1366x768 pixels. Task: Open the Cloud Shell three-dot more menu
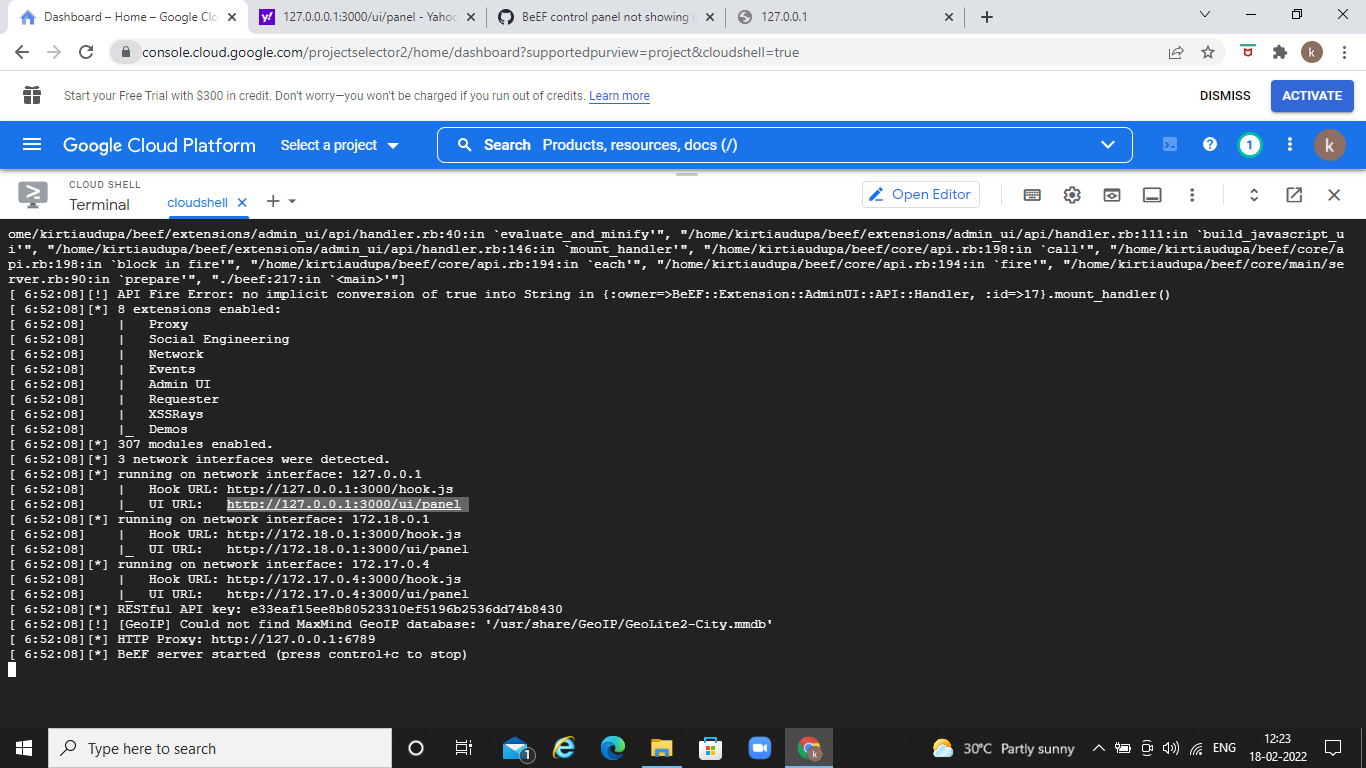pos(1191,195)
